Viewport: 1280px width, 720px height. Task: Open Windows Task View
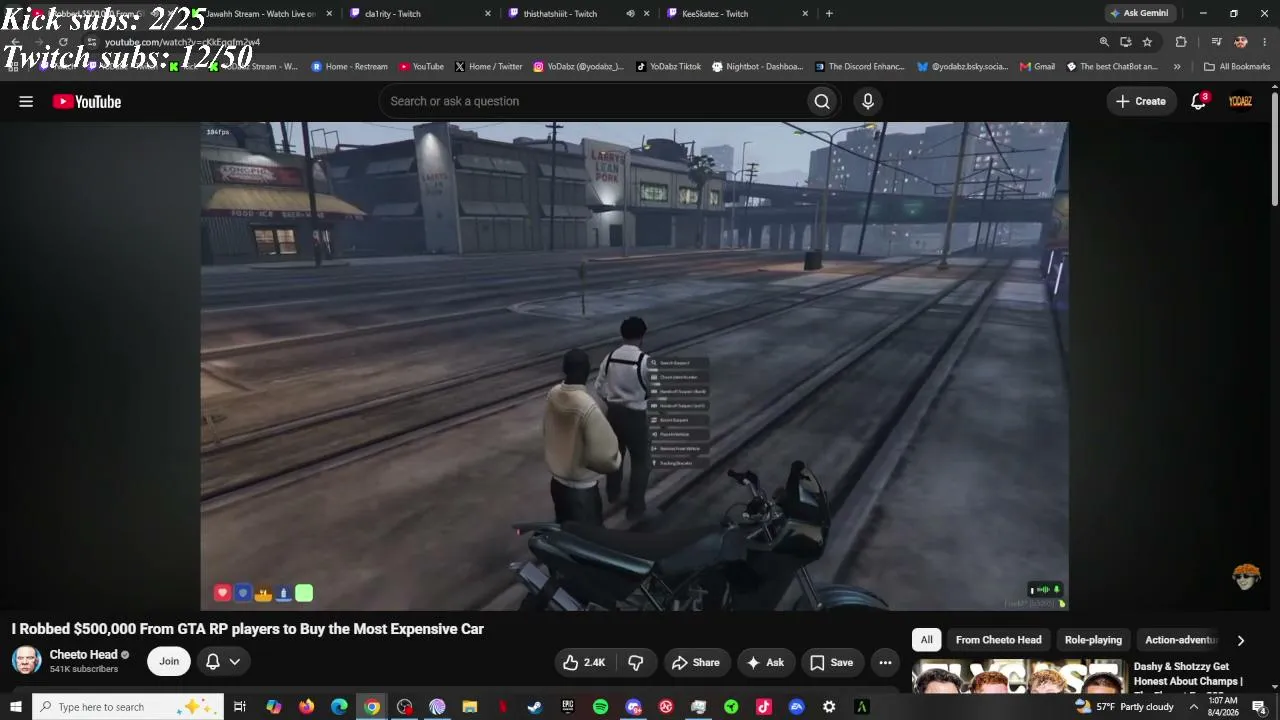240,707
